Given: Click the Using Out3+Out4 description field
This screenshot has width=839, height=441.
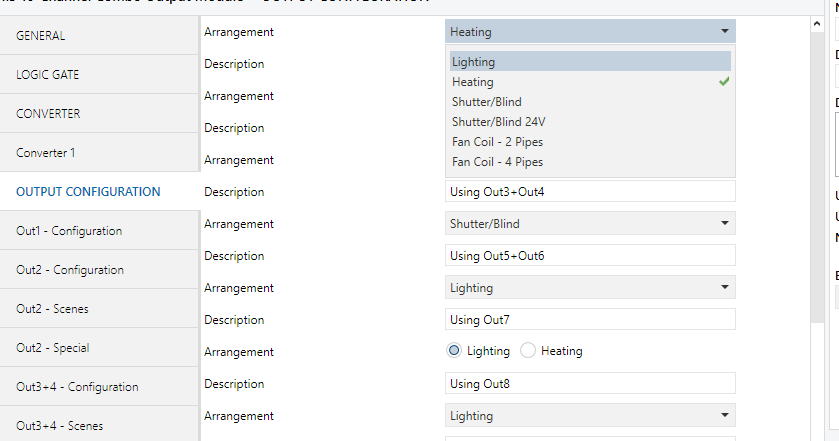Looking at the screenshot, I should tap(590, 191).
